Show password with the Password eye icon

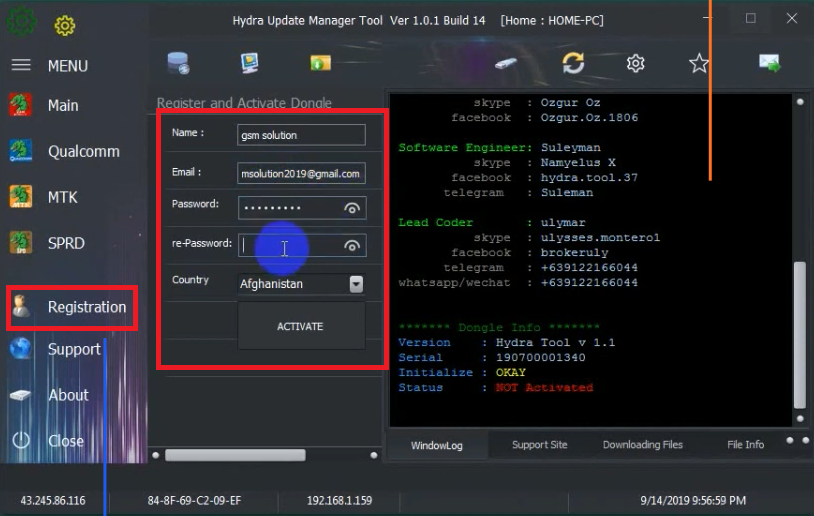point(352,208)
